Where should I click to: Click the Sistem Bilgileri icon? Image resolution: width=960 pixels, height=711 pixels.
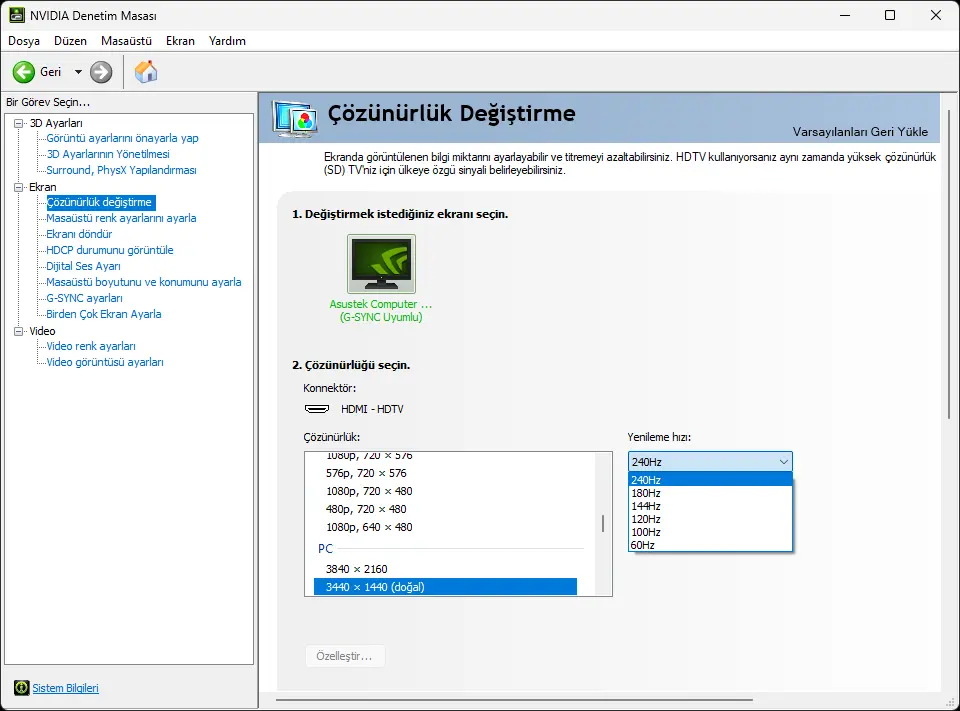(21, 688)
